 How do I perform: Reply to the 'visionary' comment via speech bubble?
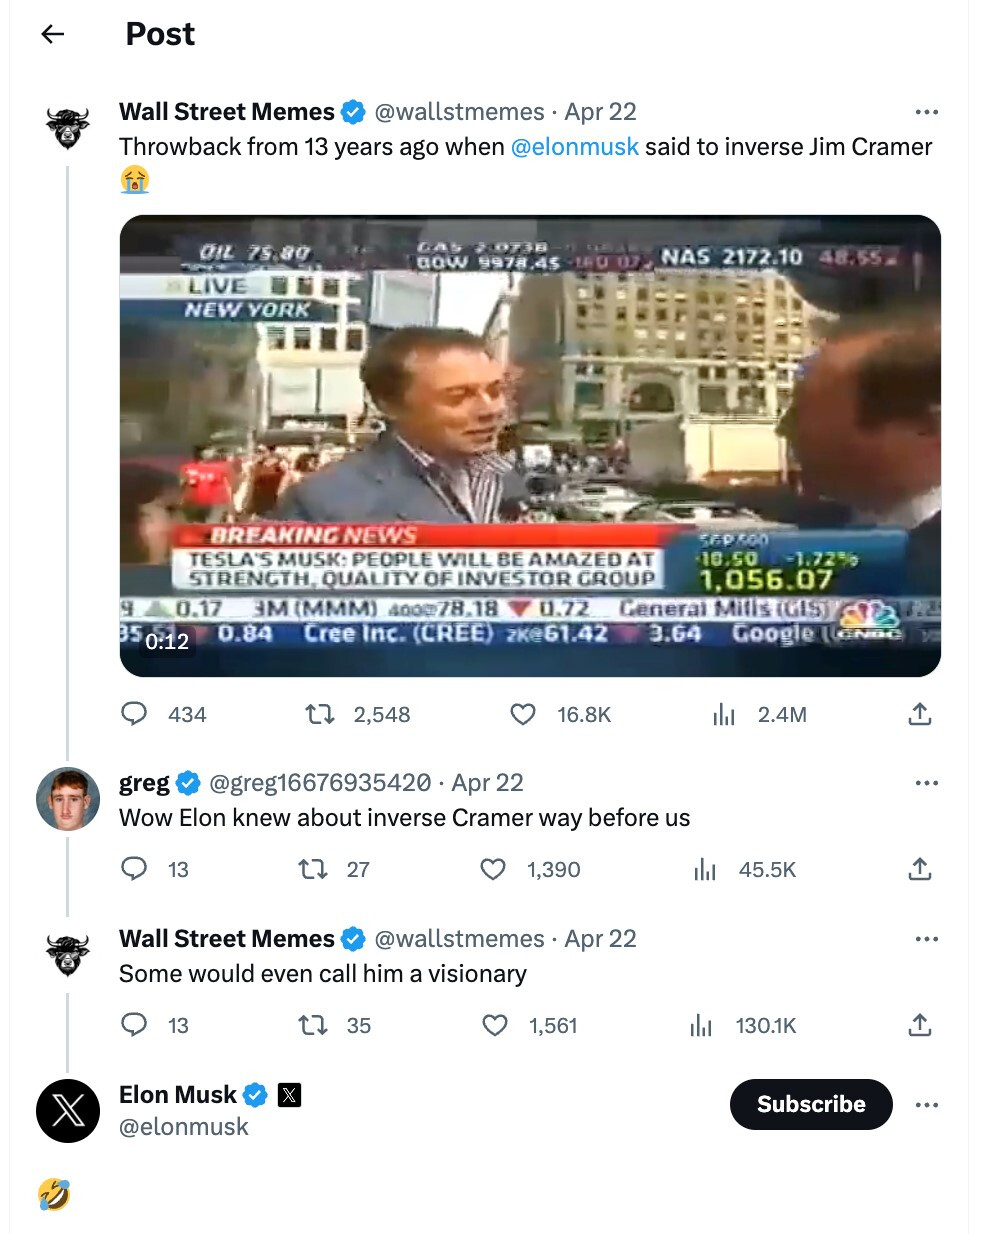[x=134, y=1025]
